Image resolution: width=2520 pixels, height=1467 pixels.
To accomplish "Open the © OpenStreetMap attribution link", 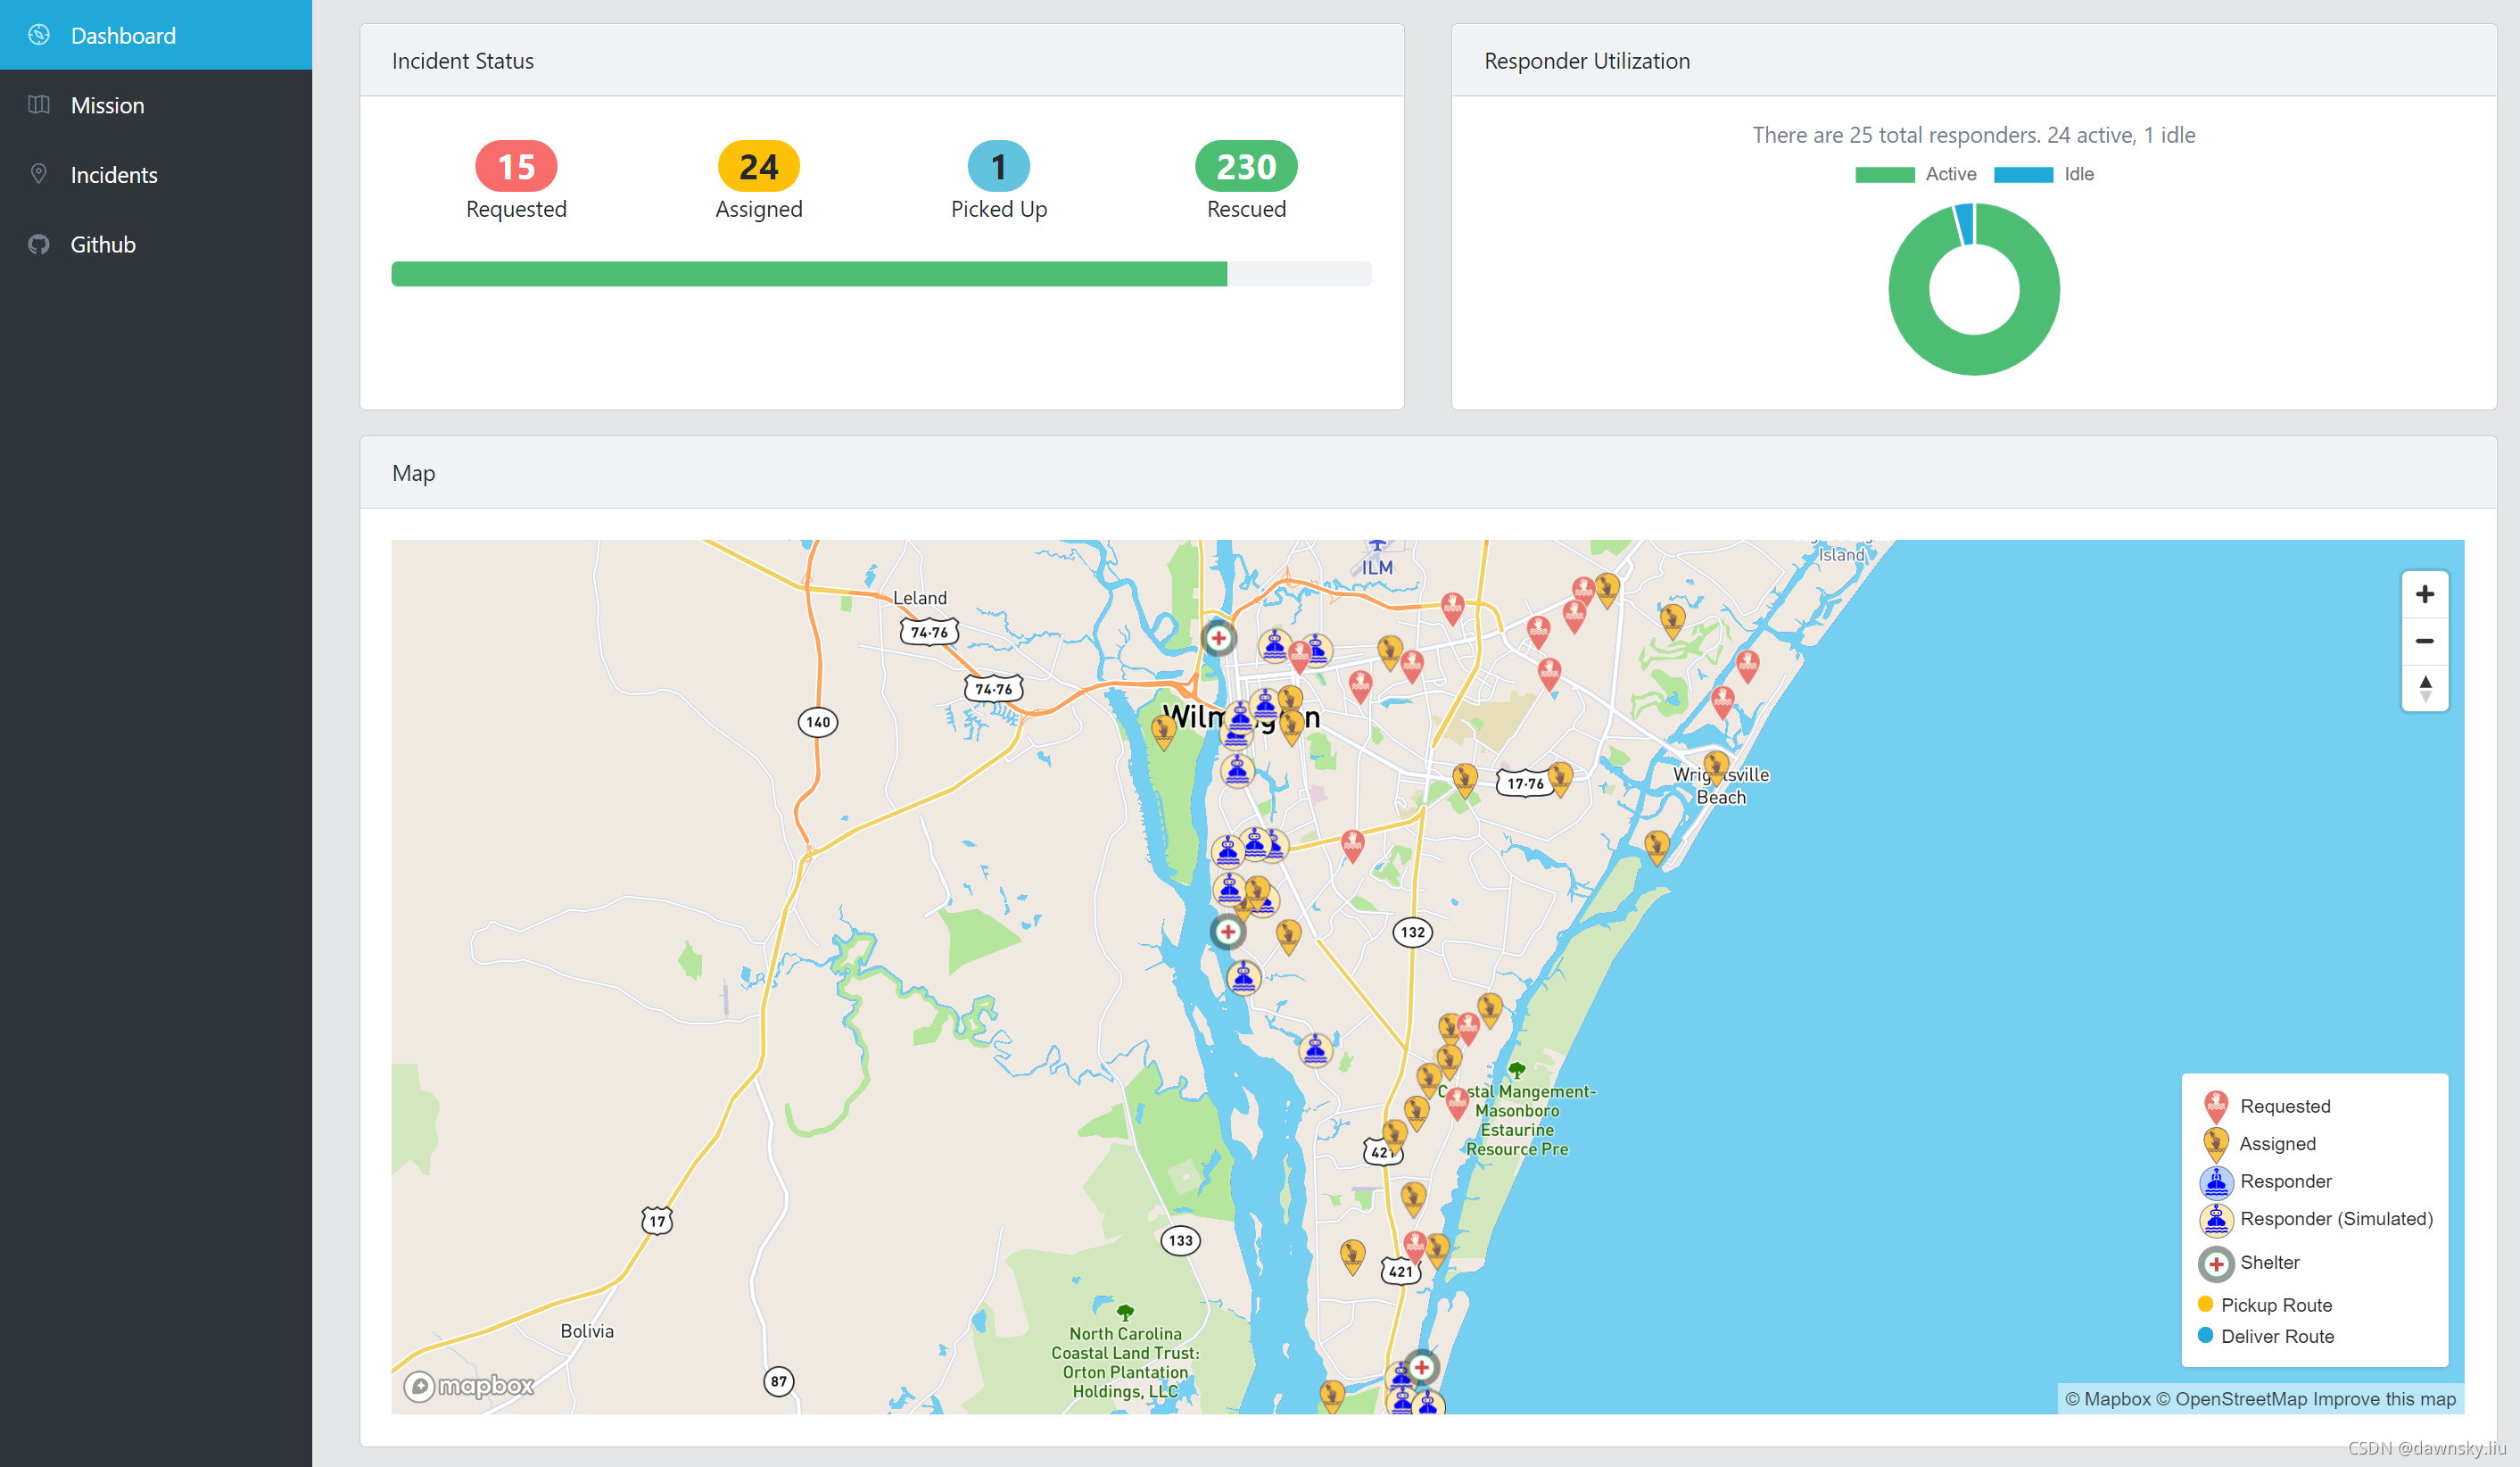I will [2232, 1399].
